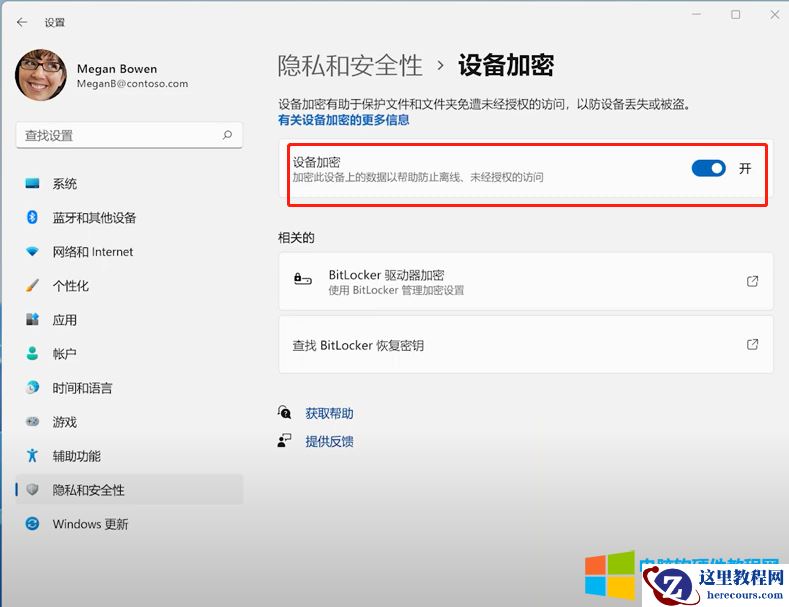Viewport: 789px width, 607px height.
Task: Click external-link icon on BitLocker 驱动器加密 row
Action: coord(752,281)
